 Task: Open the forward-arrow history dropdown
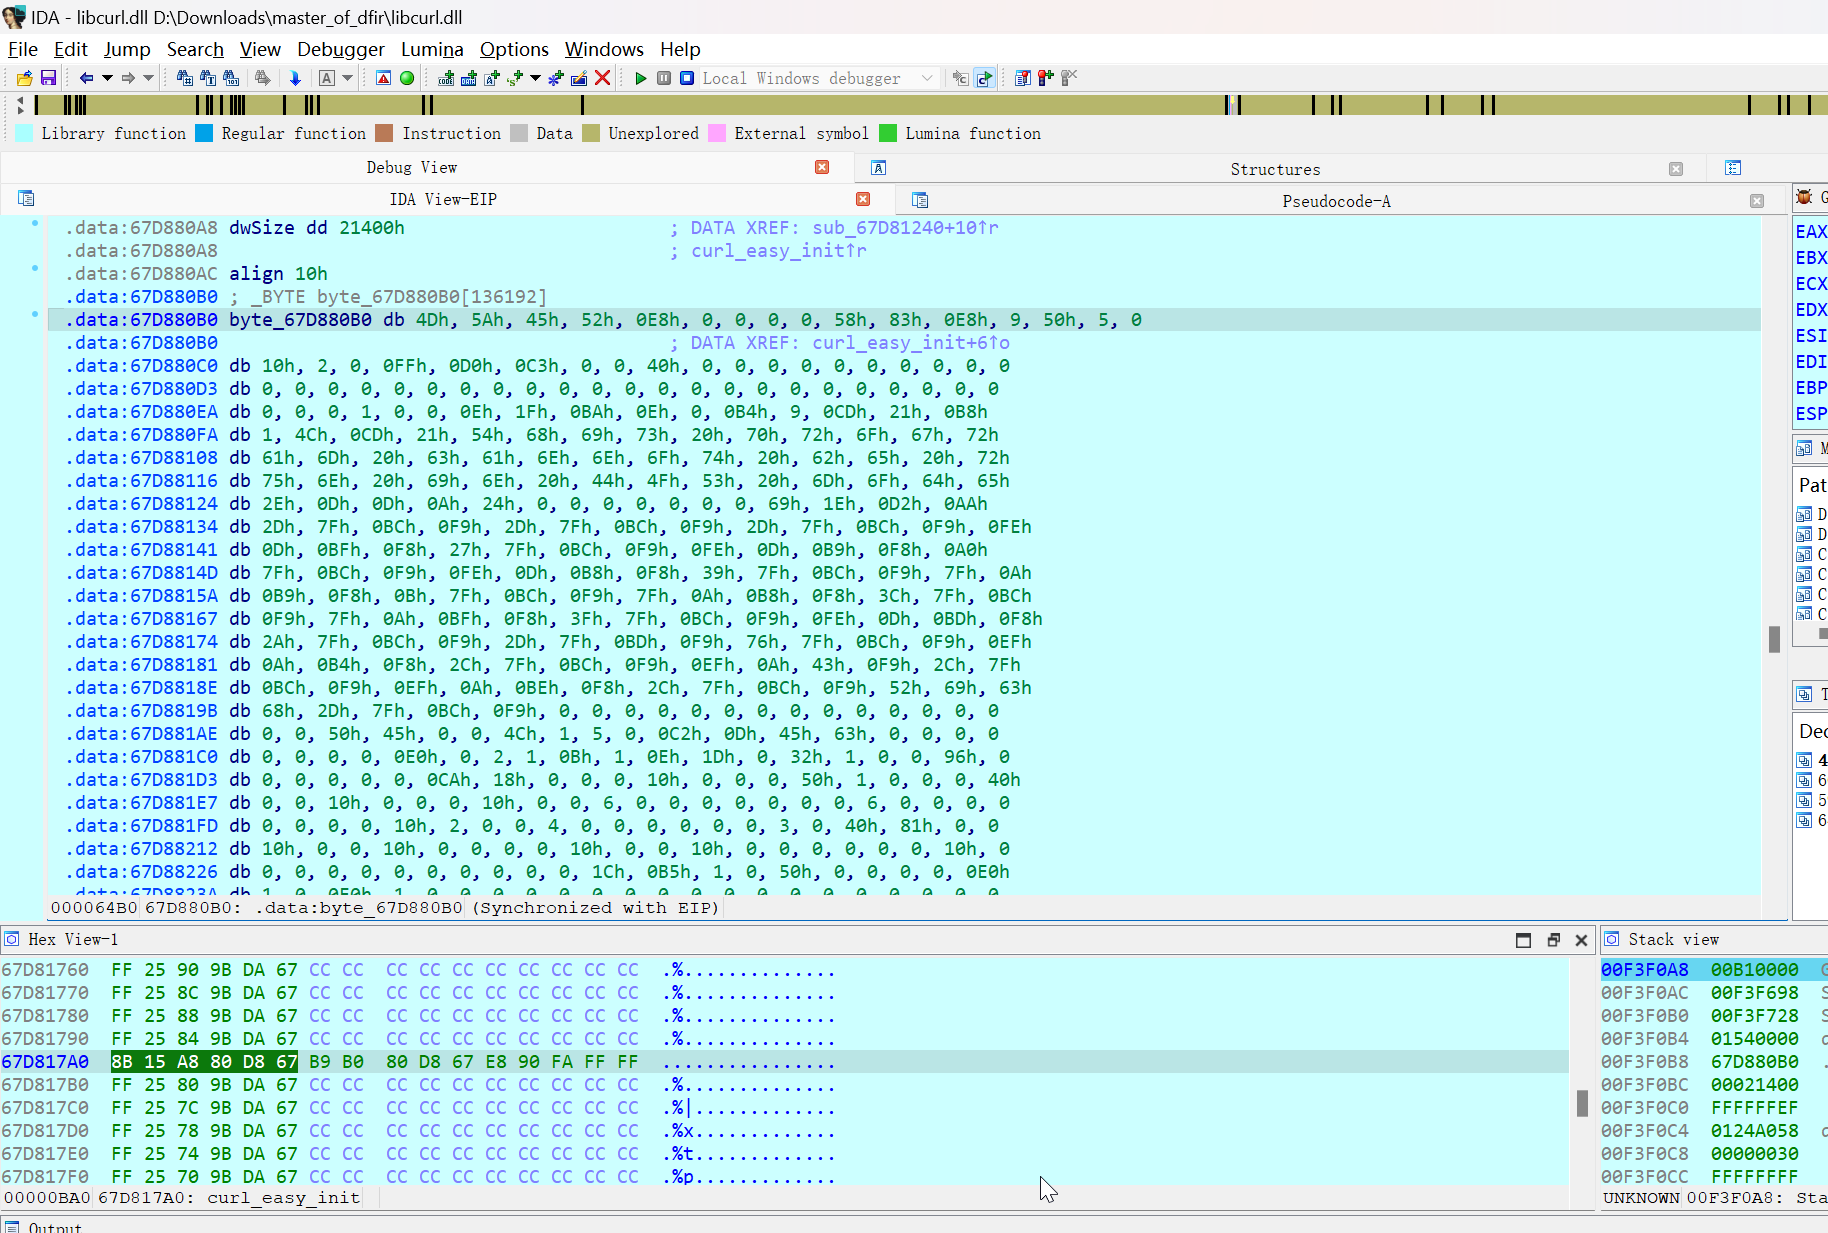click(x=149, y=78)
